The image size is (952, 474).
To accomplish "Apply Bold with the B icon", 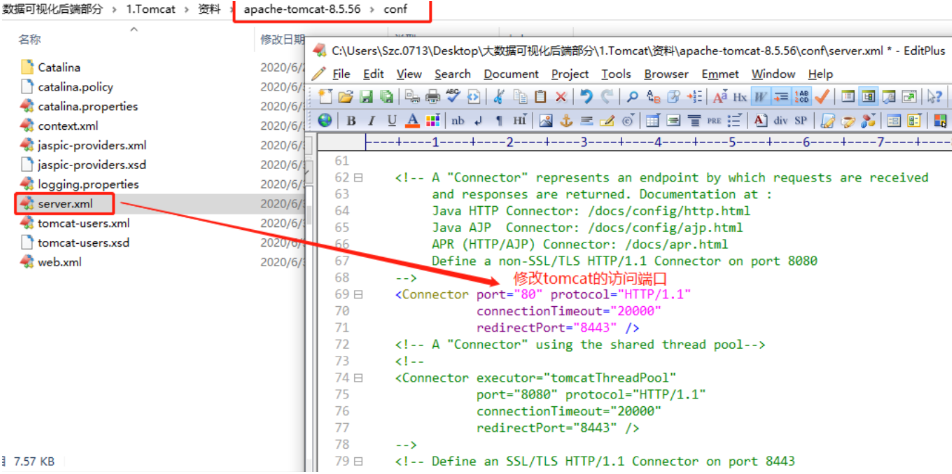I will click(352, 120).
